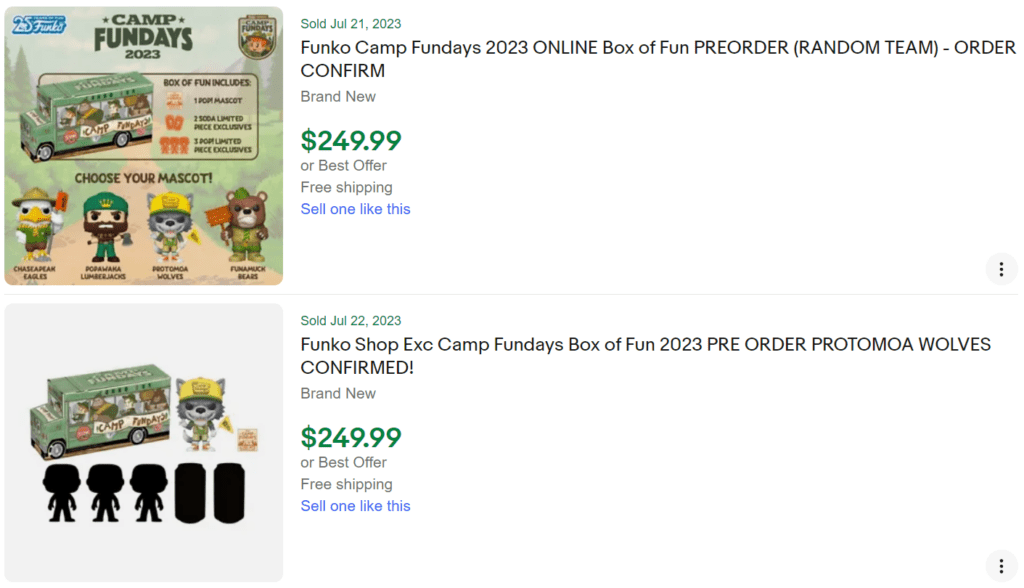1024x588 pixels.
Task: Click the Protomoa Wolves box thumbnail
Action: 143,440
